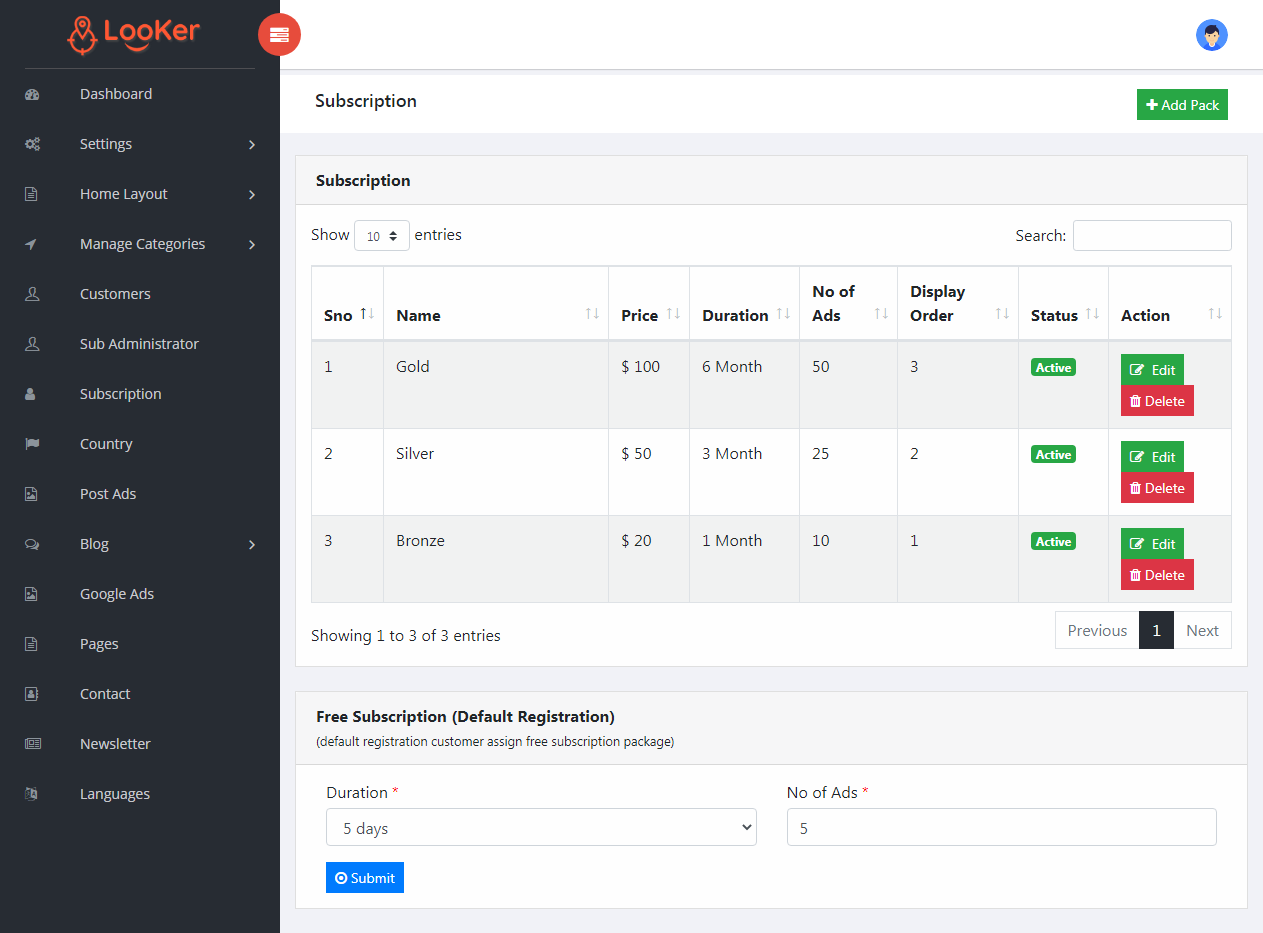Expand the Home Layout submenu chevron

252,195
